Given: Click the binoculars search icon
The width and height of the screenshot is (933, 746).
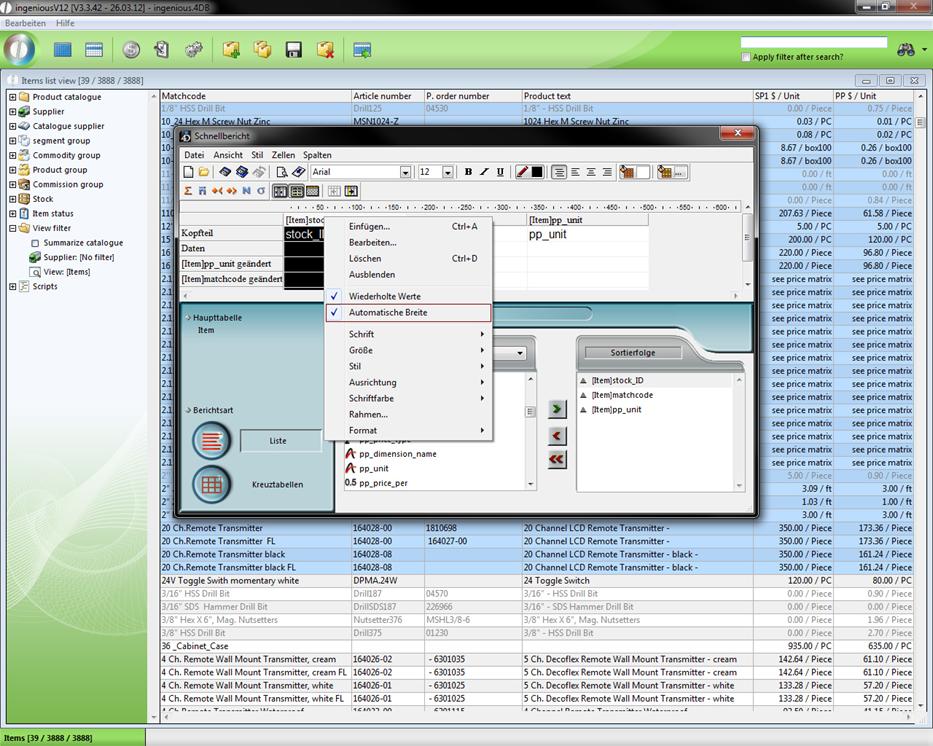Looking at the screenshot, I should (906, 49).
